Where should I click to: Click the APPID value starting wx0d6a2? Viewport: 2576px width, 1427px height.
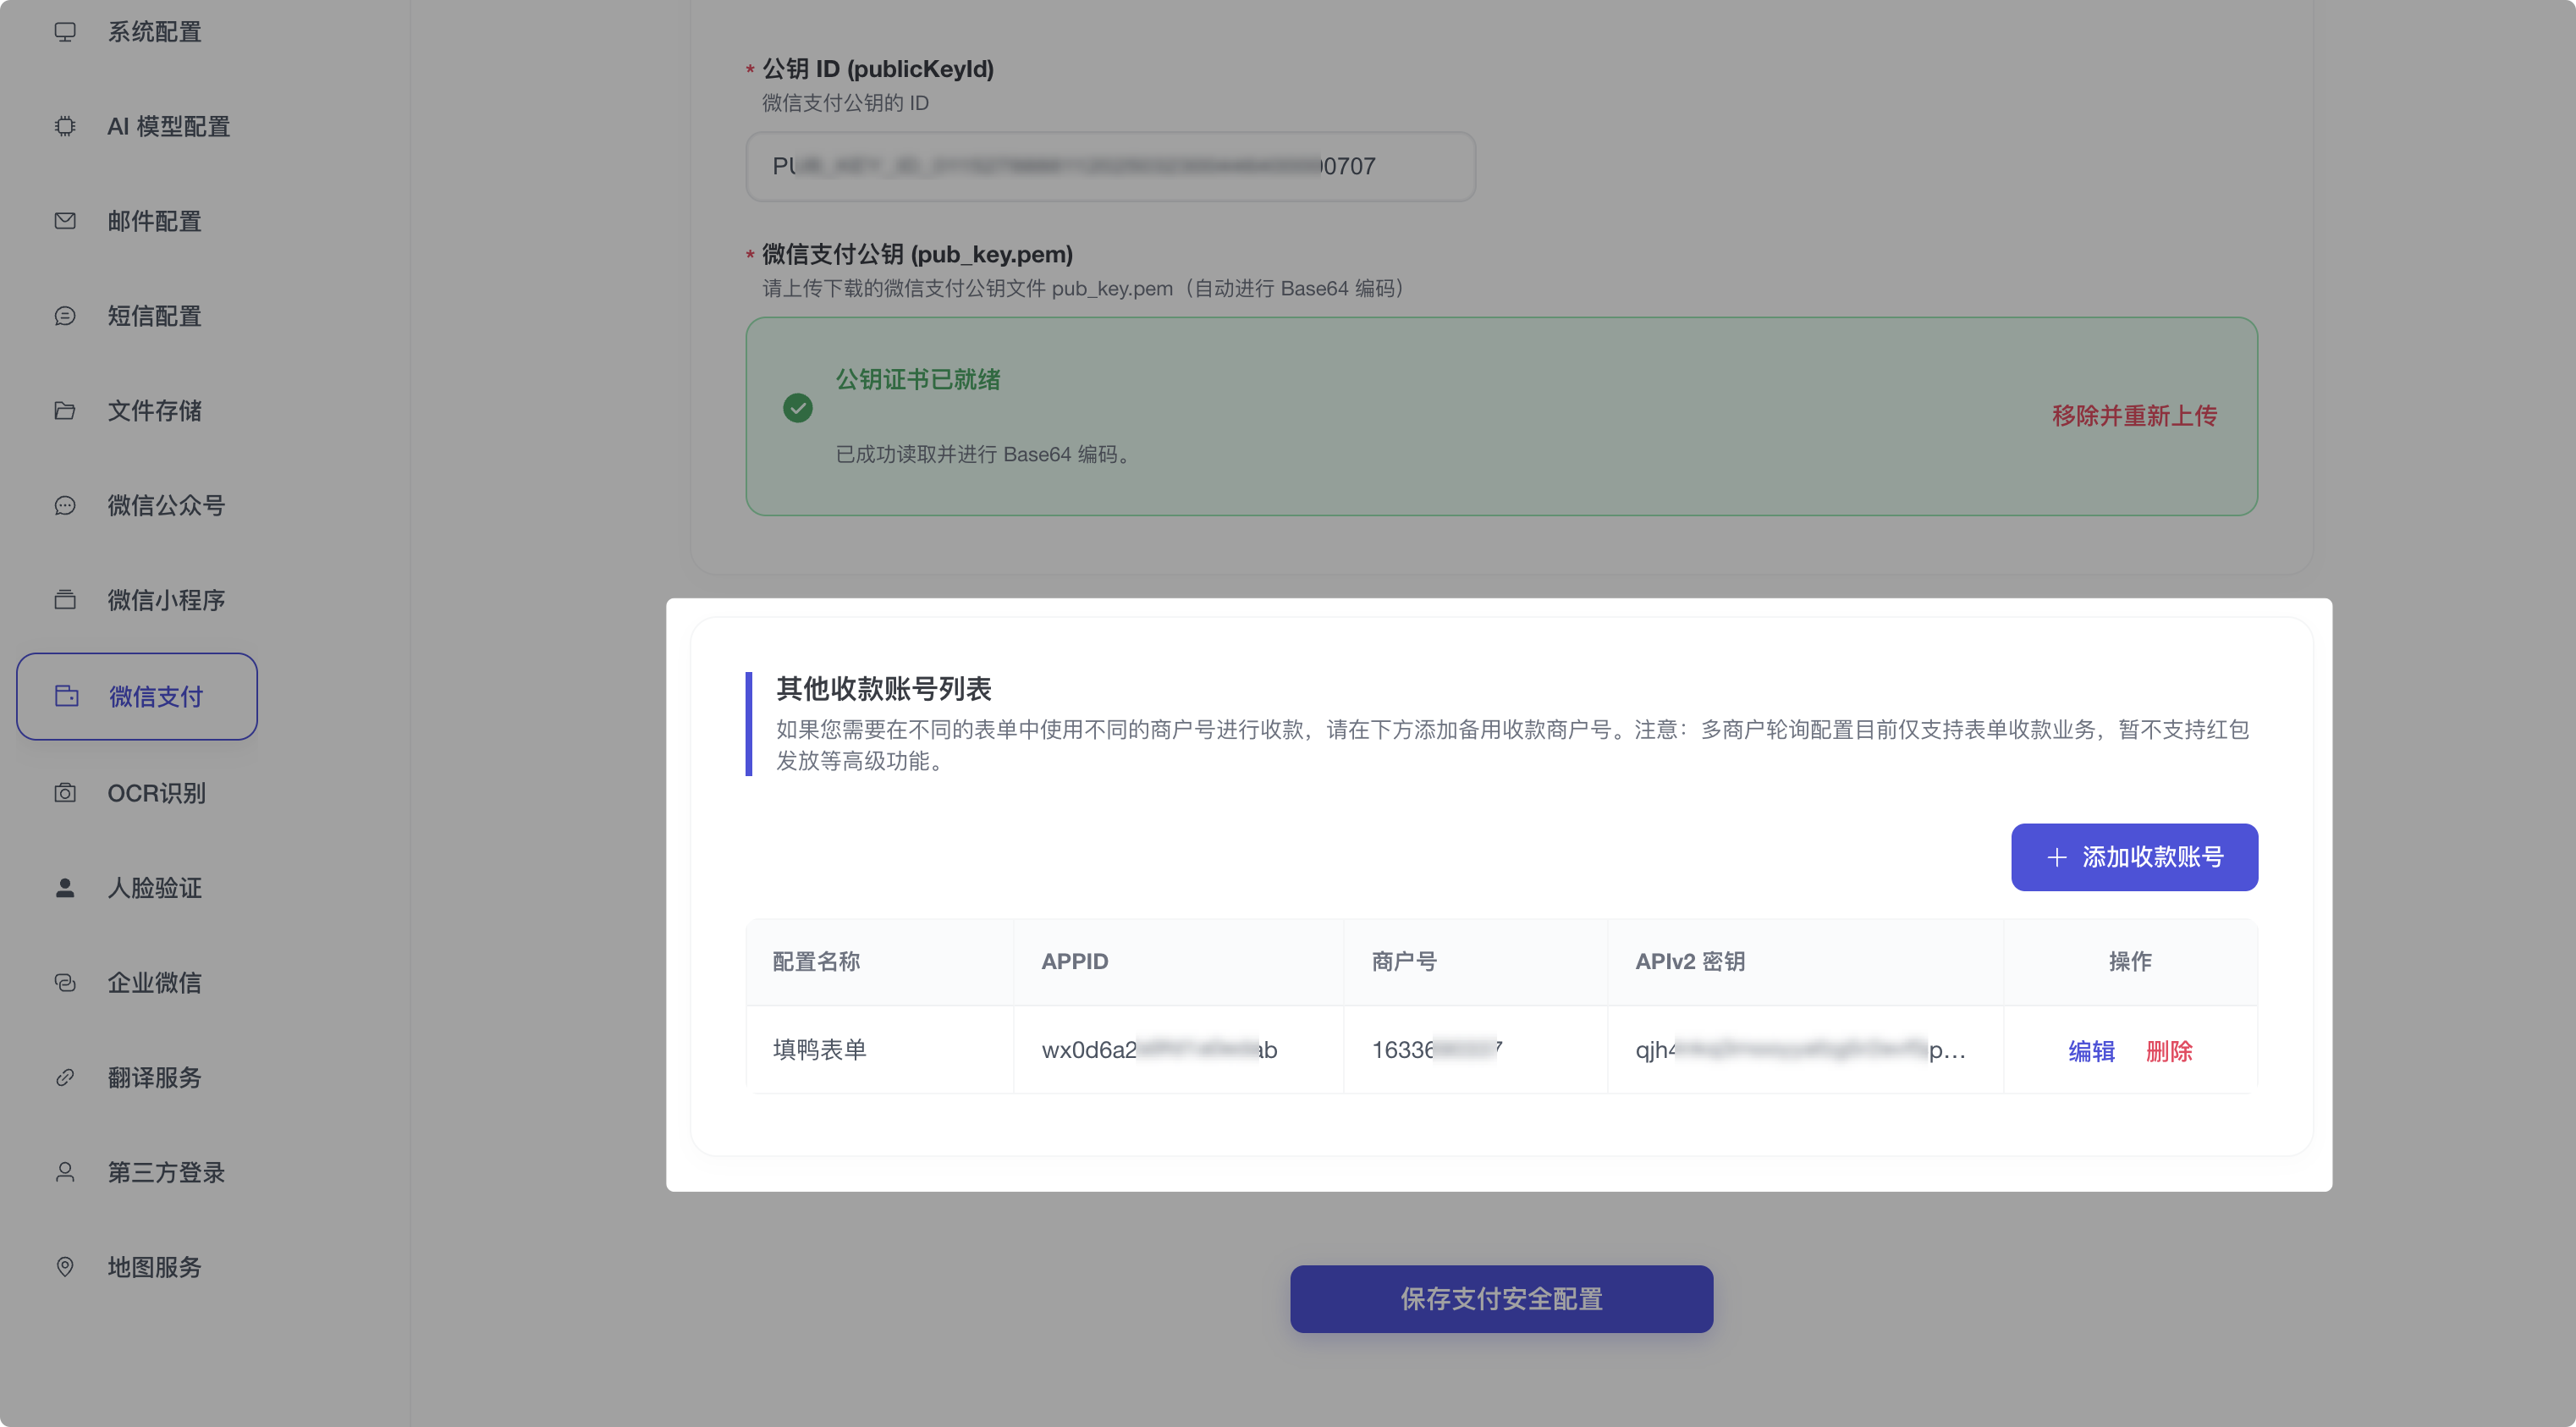tap(1159, 1050)
